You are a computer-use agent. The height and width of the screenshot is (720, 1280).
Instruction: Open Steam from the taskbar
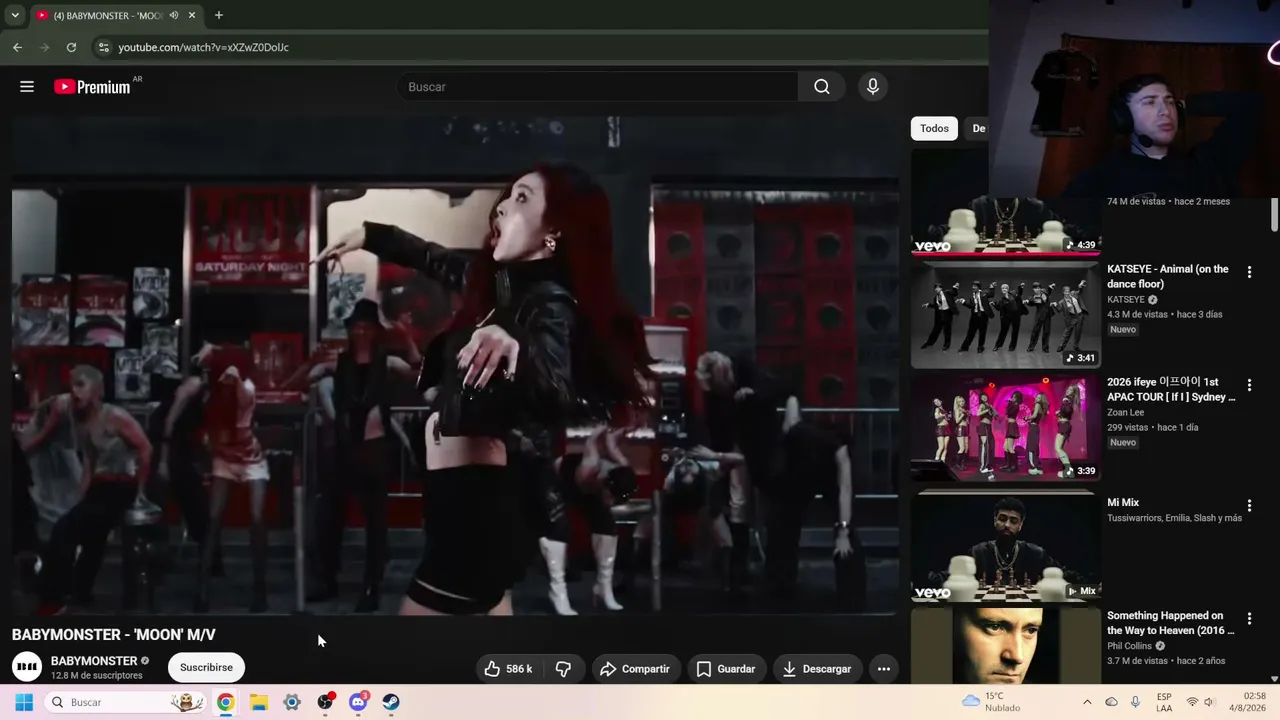coord(391,702)
